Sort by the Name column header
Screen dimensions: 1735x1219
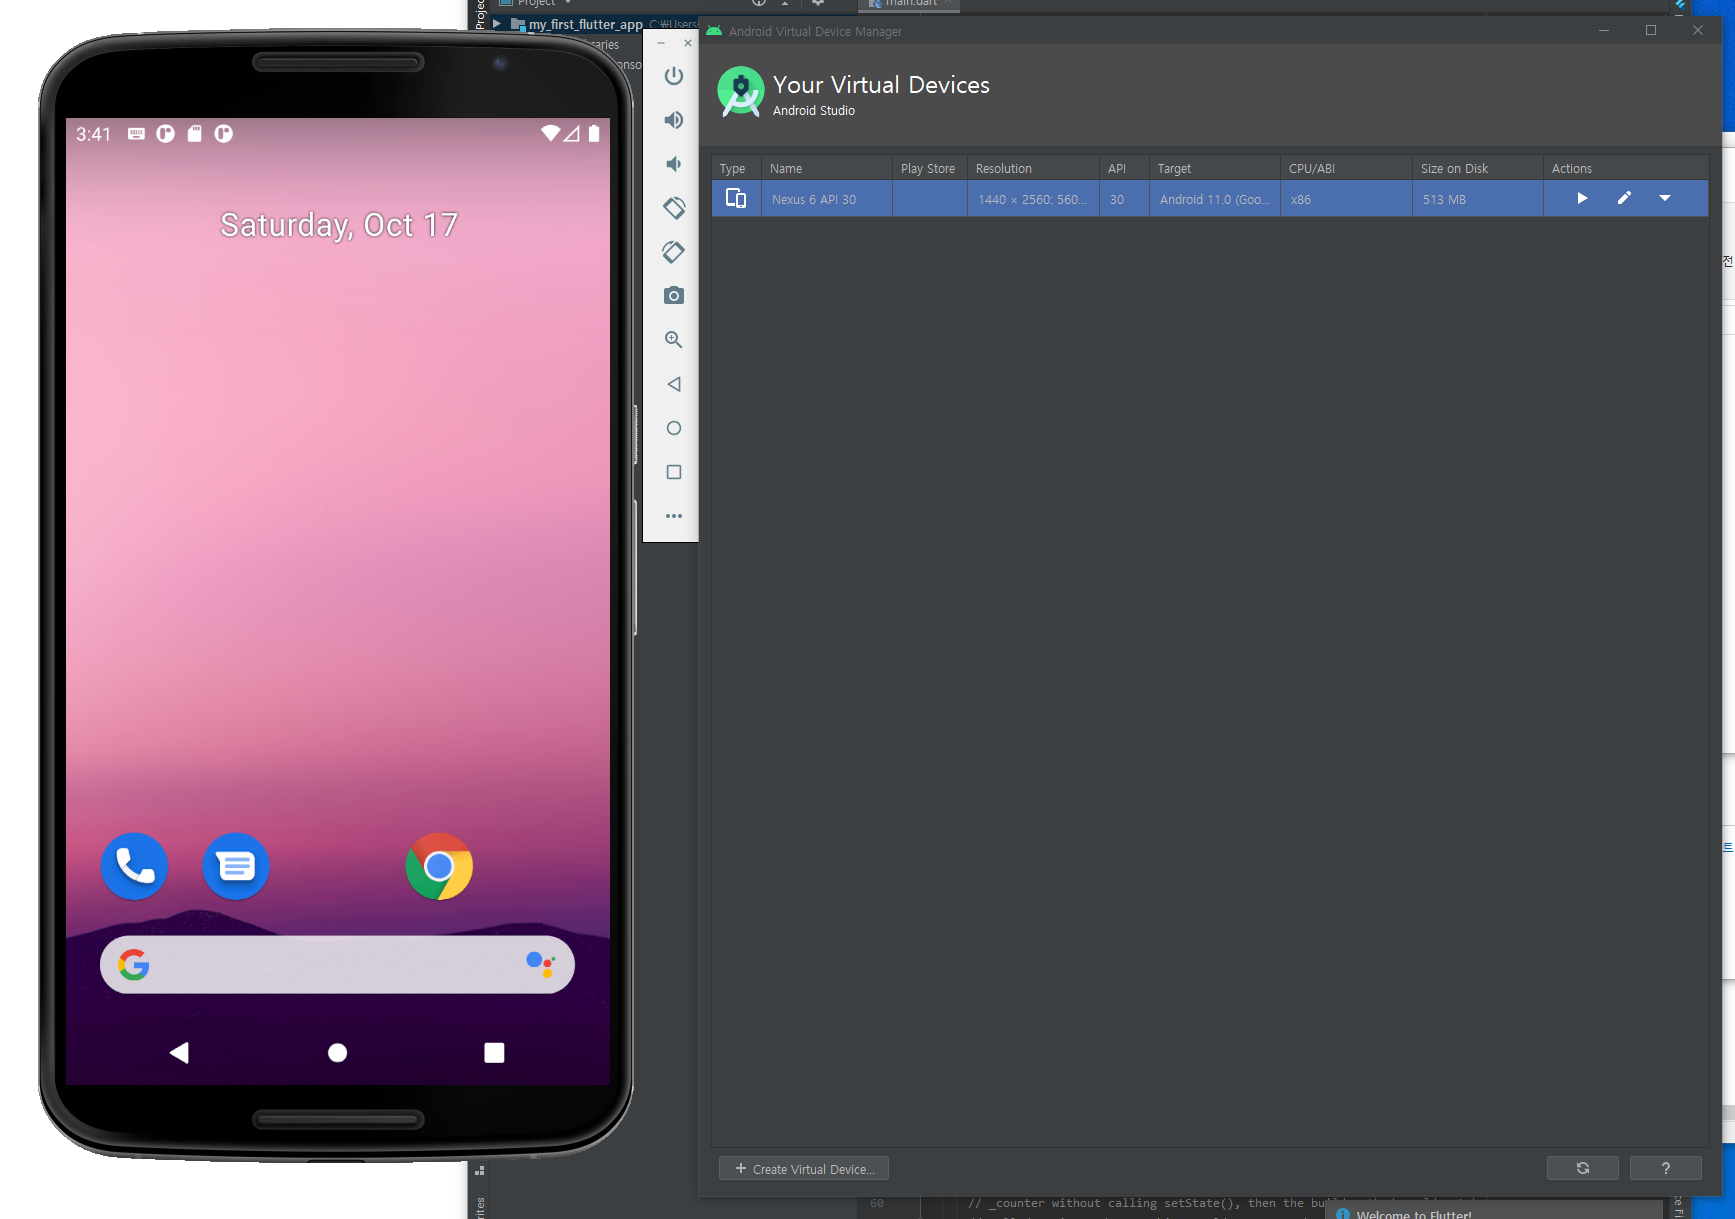827,168
